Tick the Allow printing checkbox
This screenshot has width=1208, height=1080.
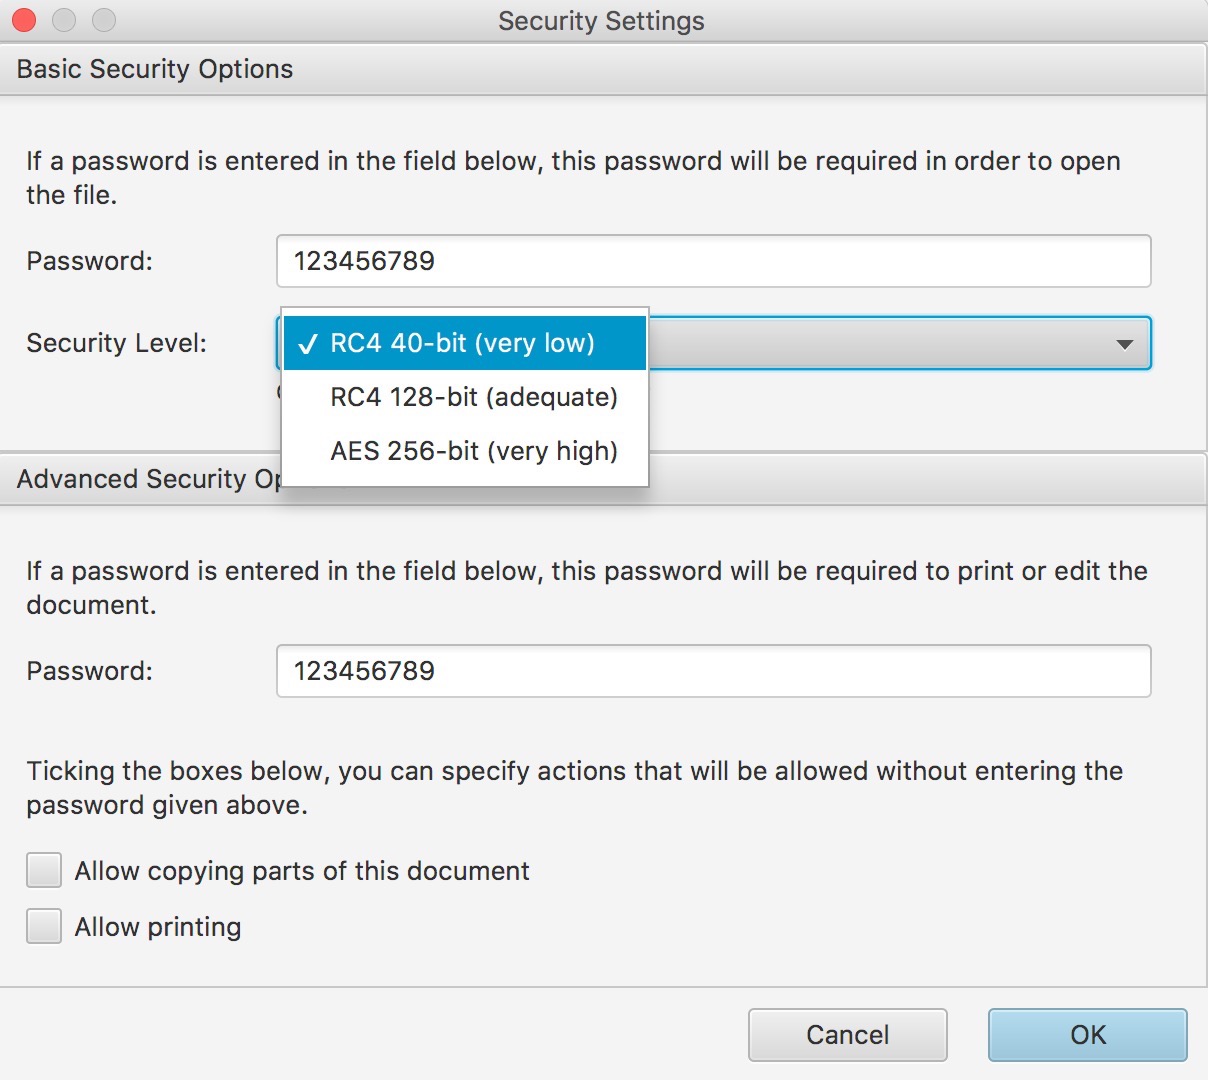tap(44, 927)
